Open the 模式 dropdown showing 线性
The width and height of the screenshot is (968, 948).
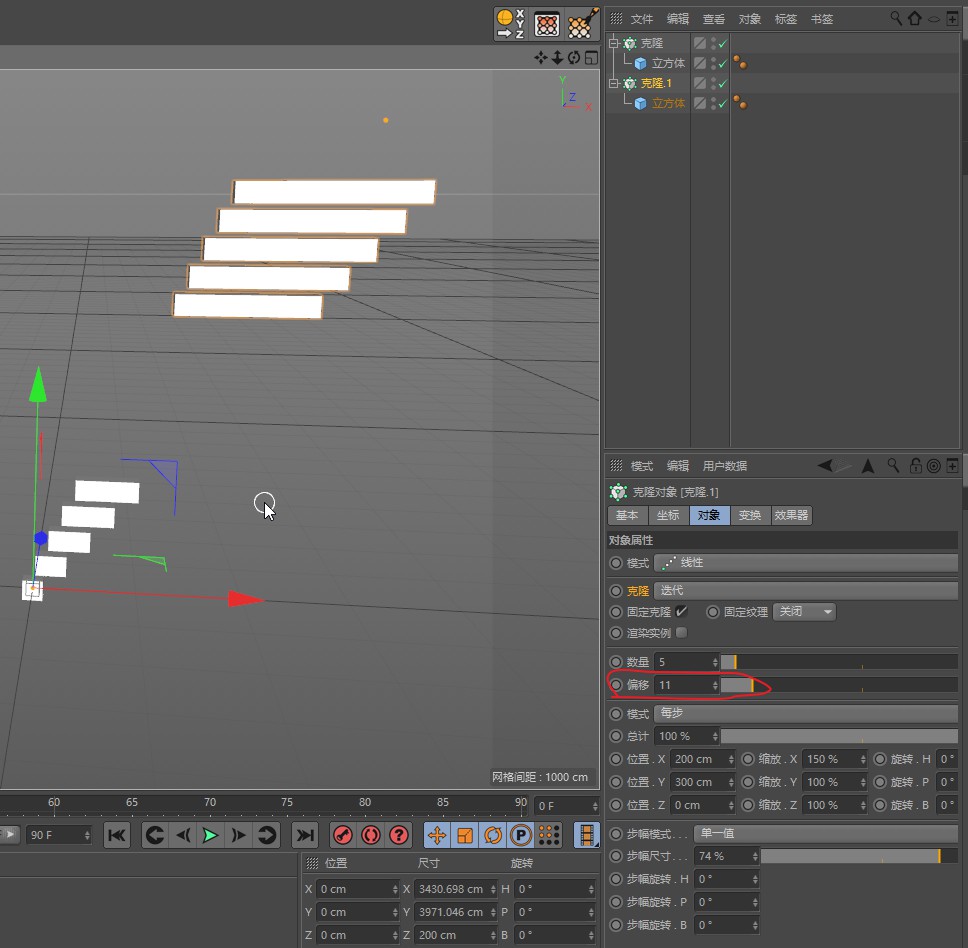click(x=805, y=563)
